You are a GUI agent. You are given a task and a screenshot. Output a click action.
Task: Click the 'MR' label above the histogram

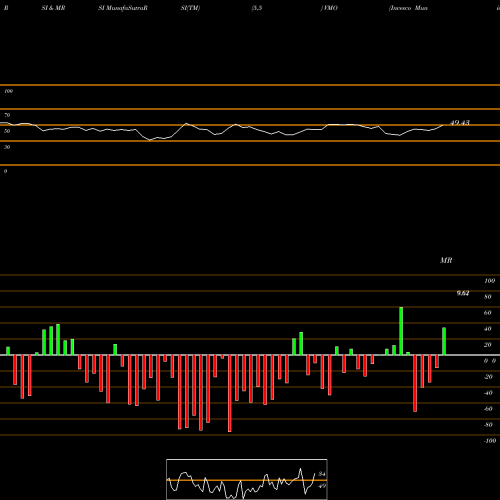[446, 260]
